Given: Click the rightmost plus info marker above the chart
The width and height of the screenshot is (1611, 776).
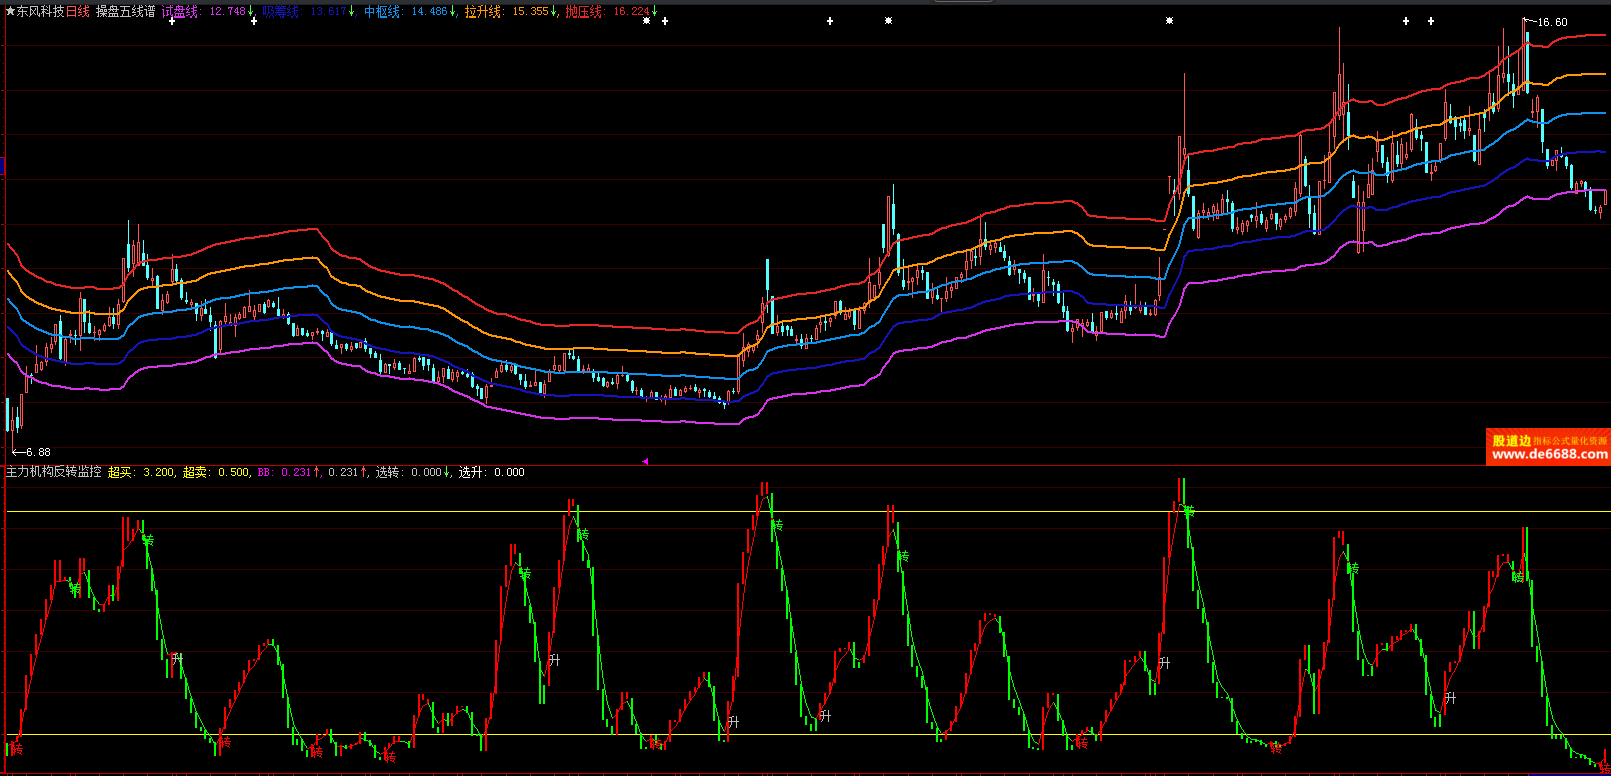Looking at the screenshot, I should (1431, 21).
